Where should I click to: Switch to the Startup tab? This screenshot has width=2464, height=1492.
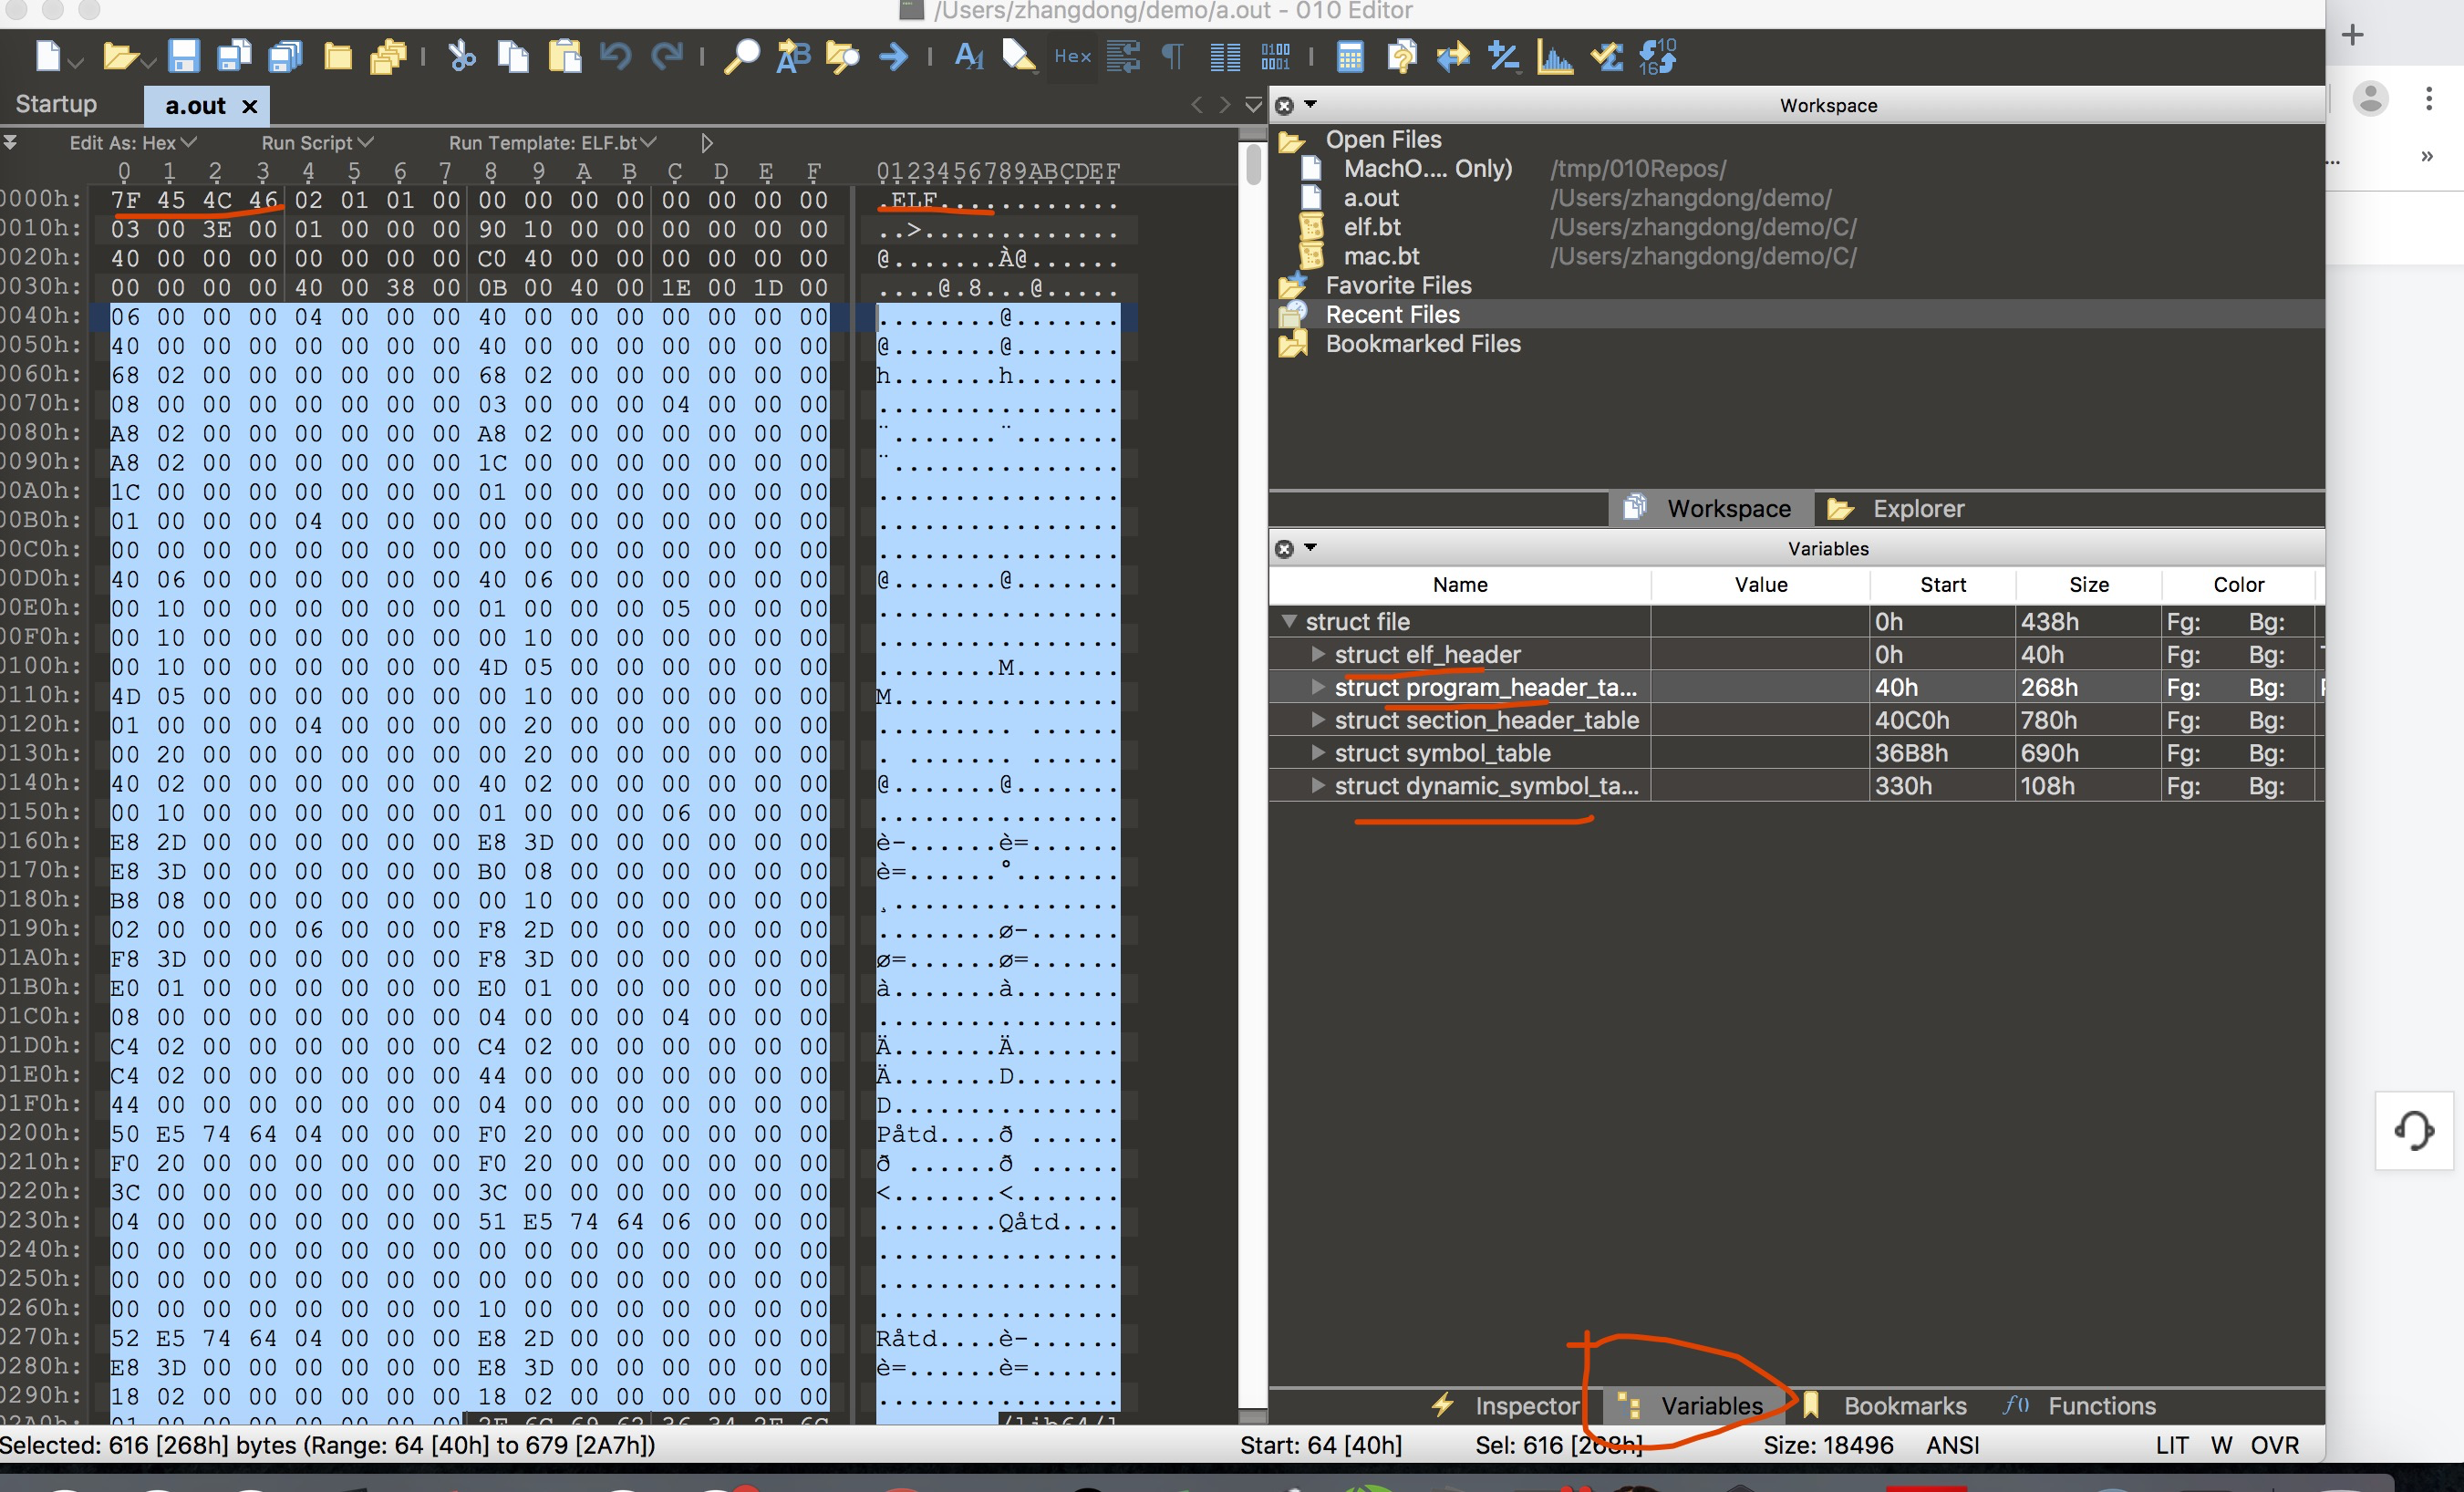pyautogui.click(x=57, y=104)
